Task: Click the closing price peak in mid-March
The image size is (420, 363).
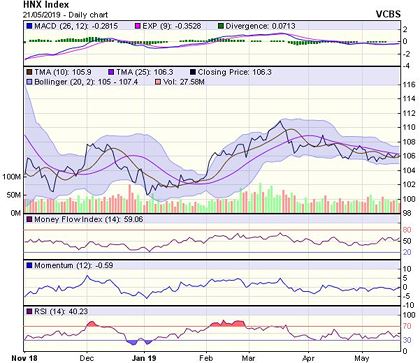Action: click(x=280, y=121)
